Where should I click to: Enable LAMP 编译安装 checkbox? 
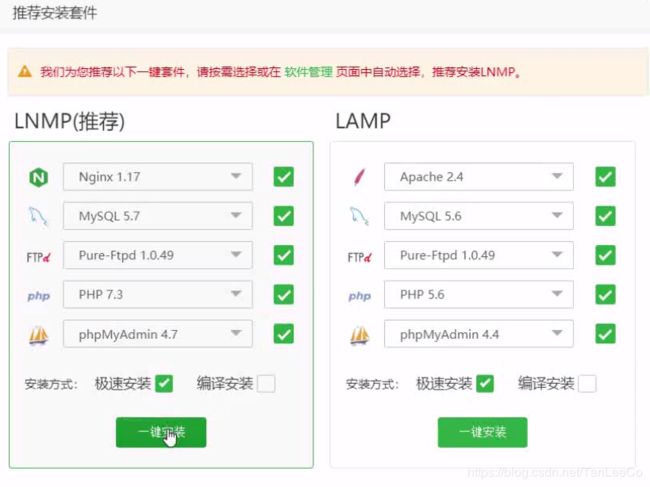tap(587, 383)
